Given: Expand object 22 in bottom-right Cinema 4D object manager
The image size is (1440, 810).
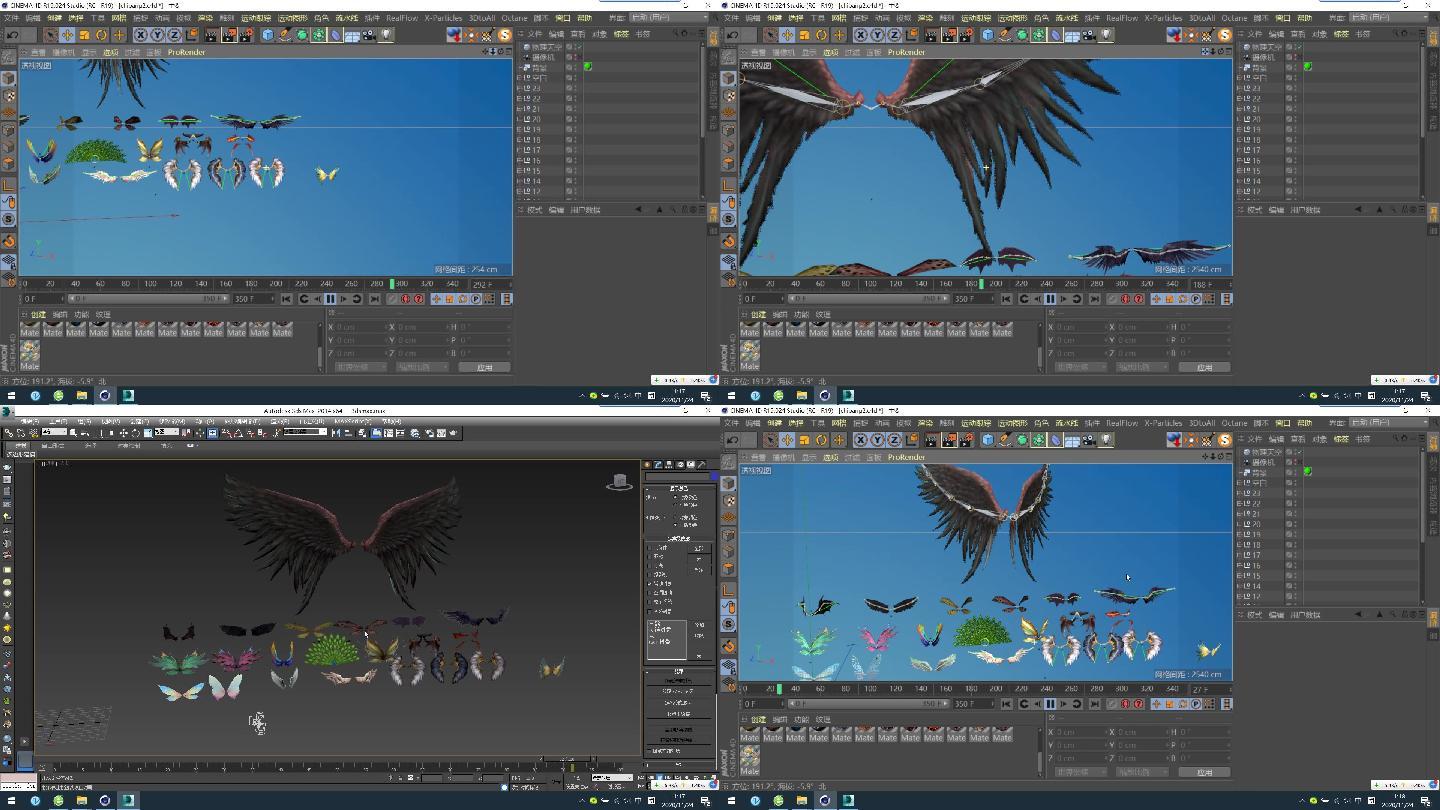Looking at the screenshot, I should tap(1238, 503).
